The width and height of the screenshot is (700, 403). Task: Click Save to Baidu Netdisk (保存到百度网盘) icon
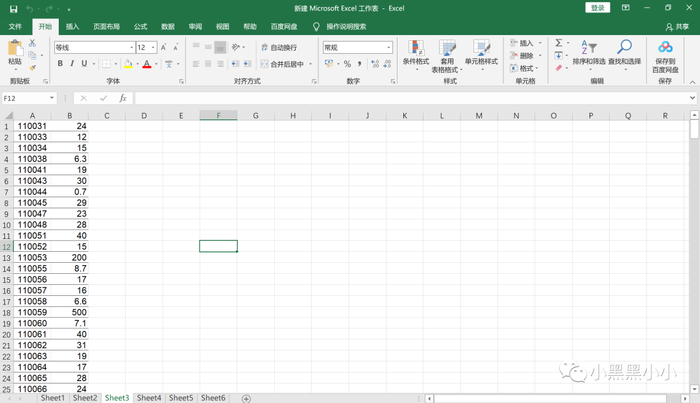665,47
